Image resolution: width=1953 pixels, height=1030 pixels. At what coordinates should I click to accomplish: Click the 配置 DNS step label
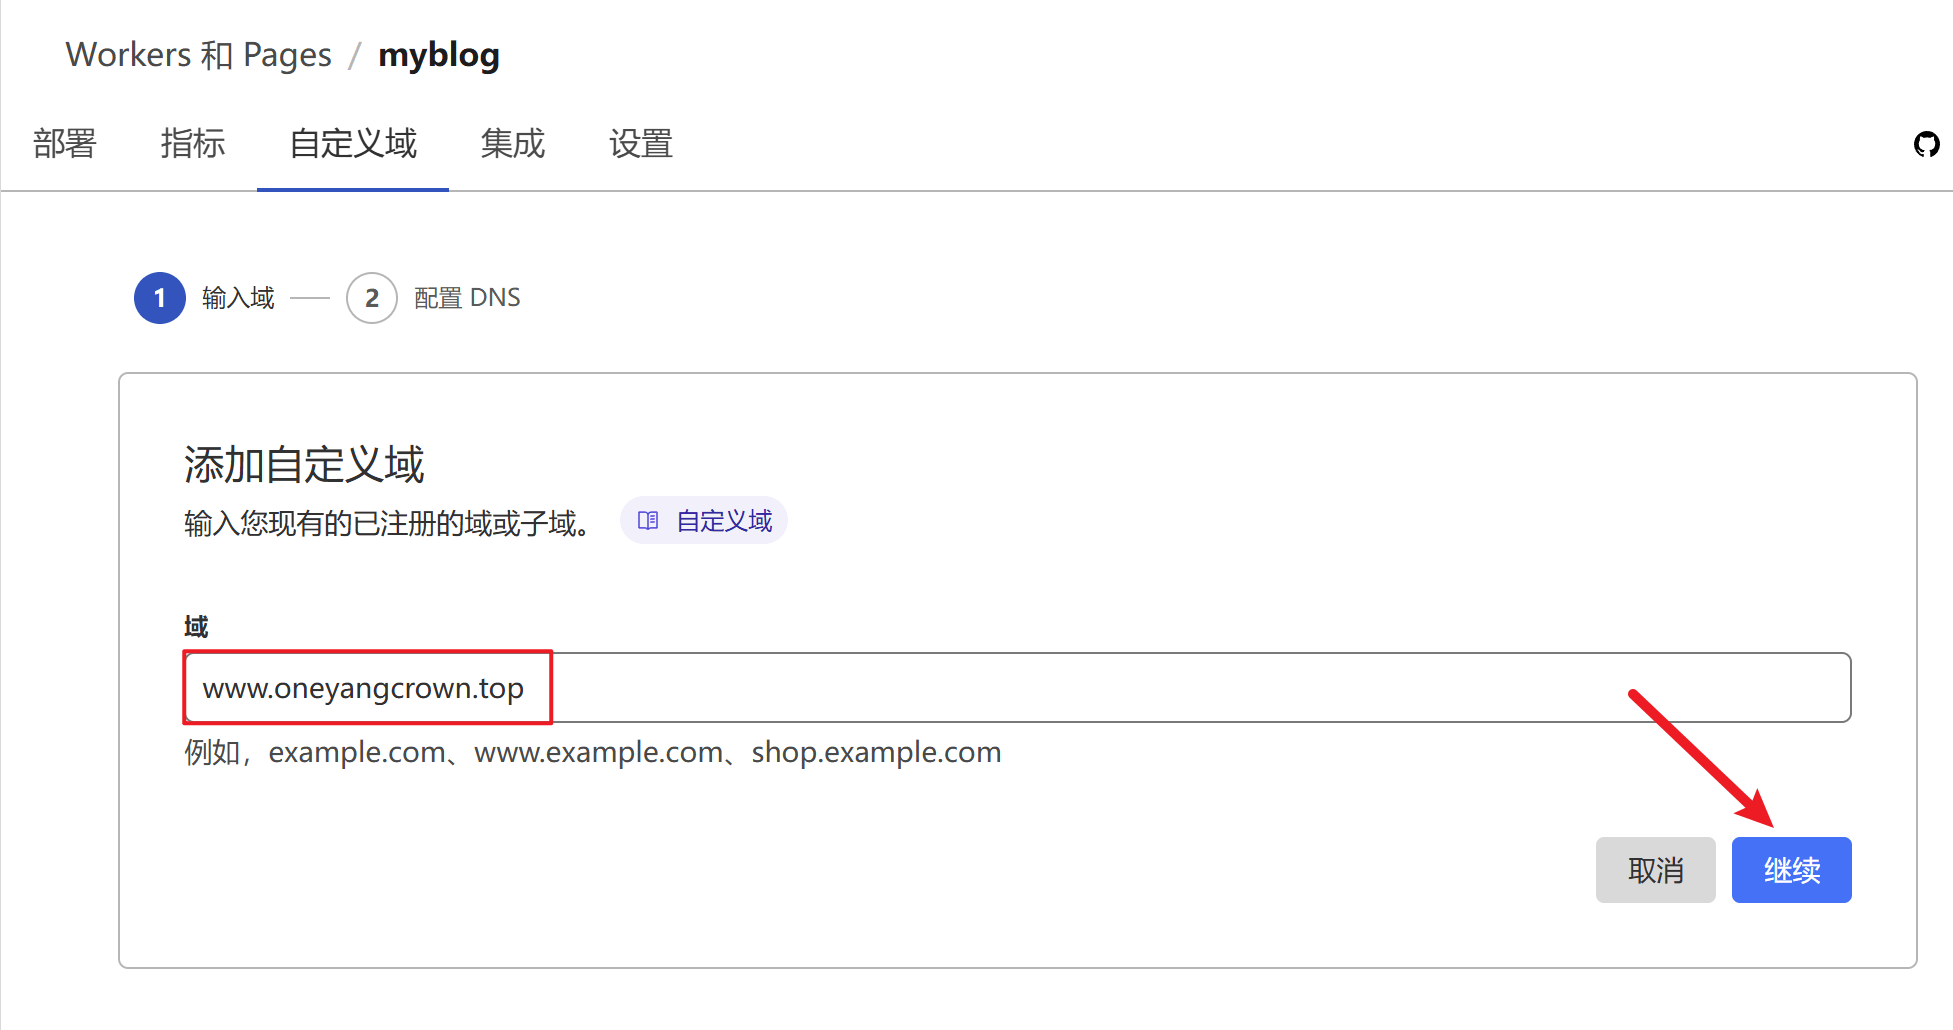tap(467, 298)
